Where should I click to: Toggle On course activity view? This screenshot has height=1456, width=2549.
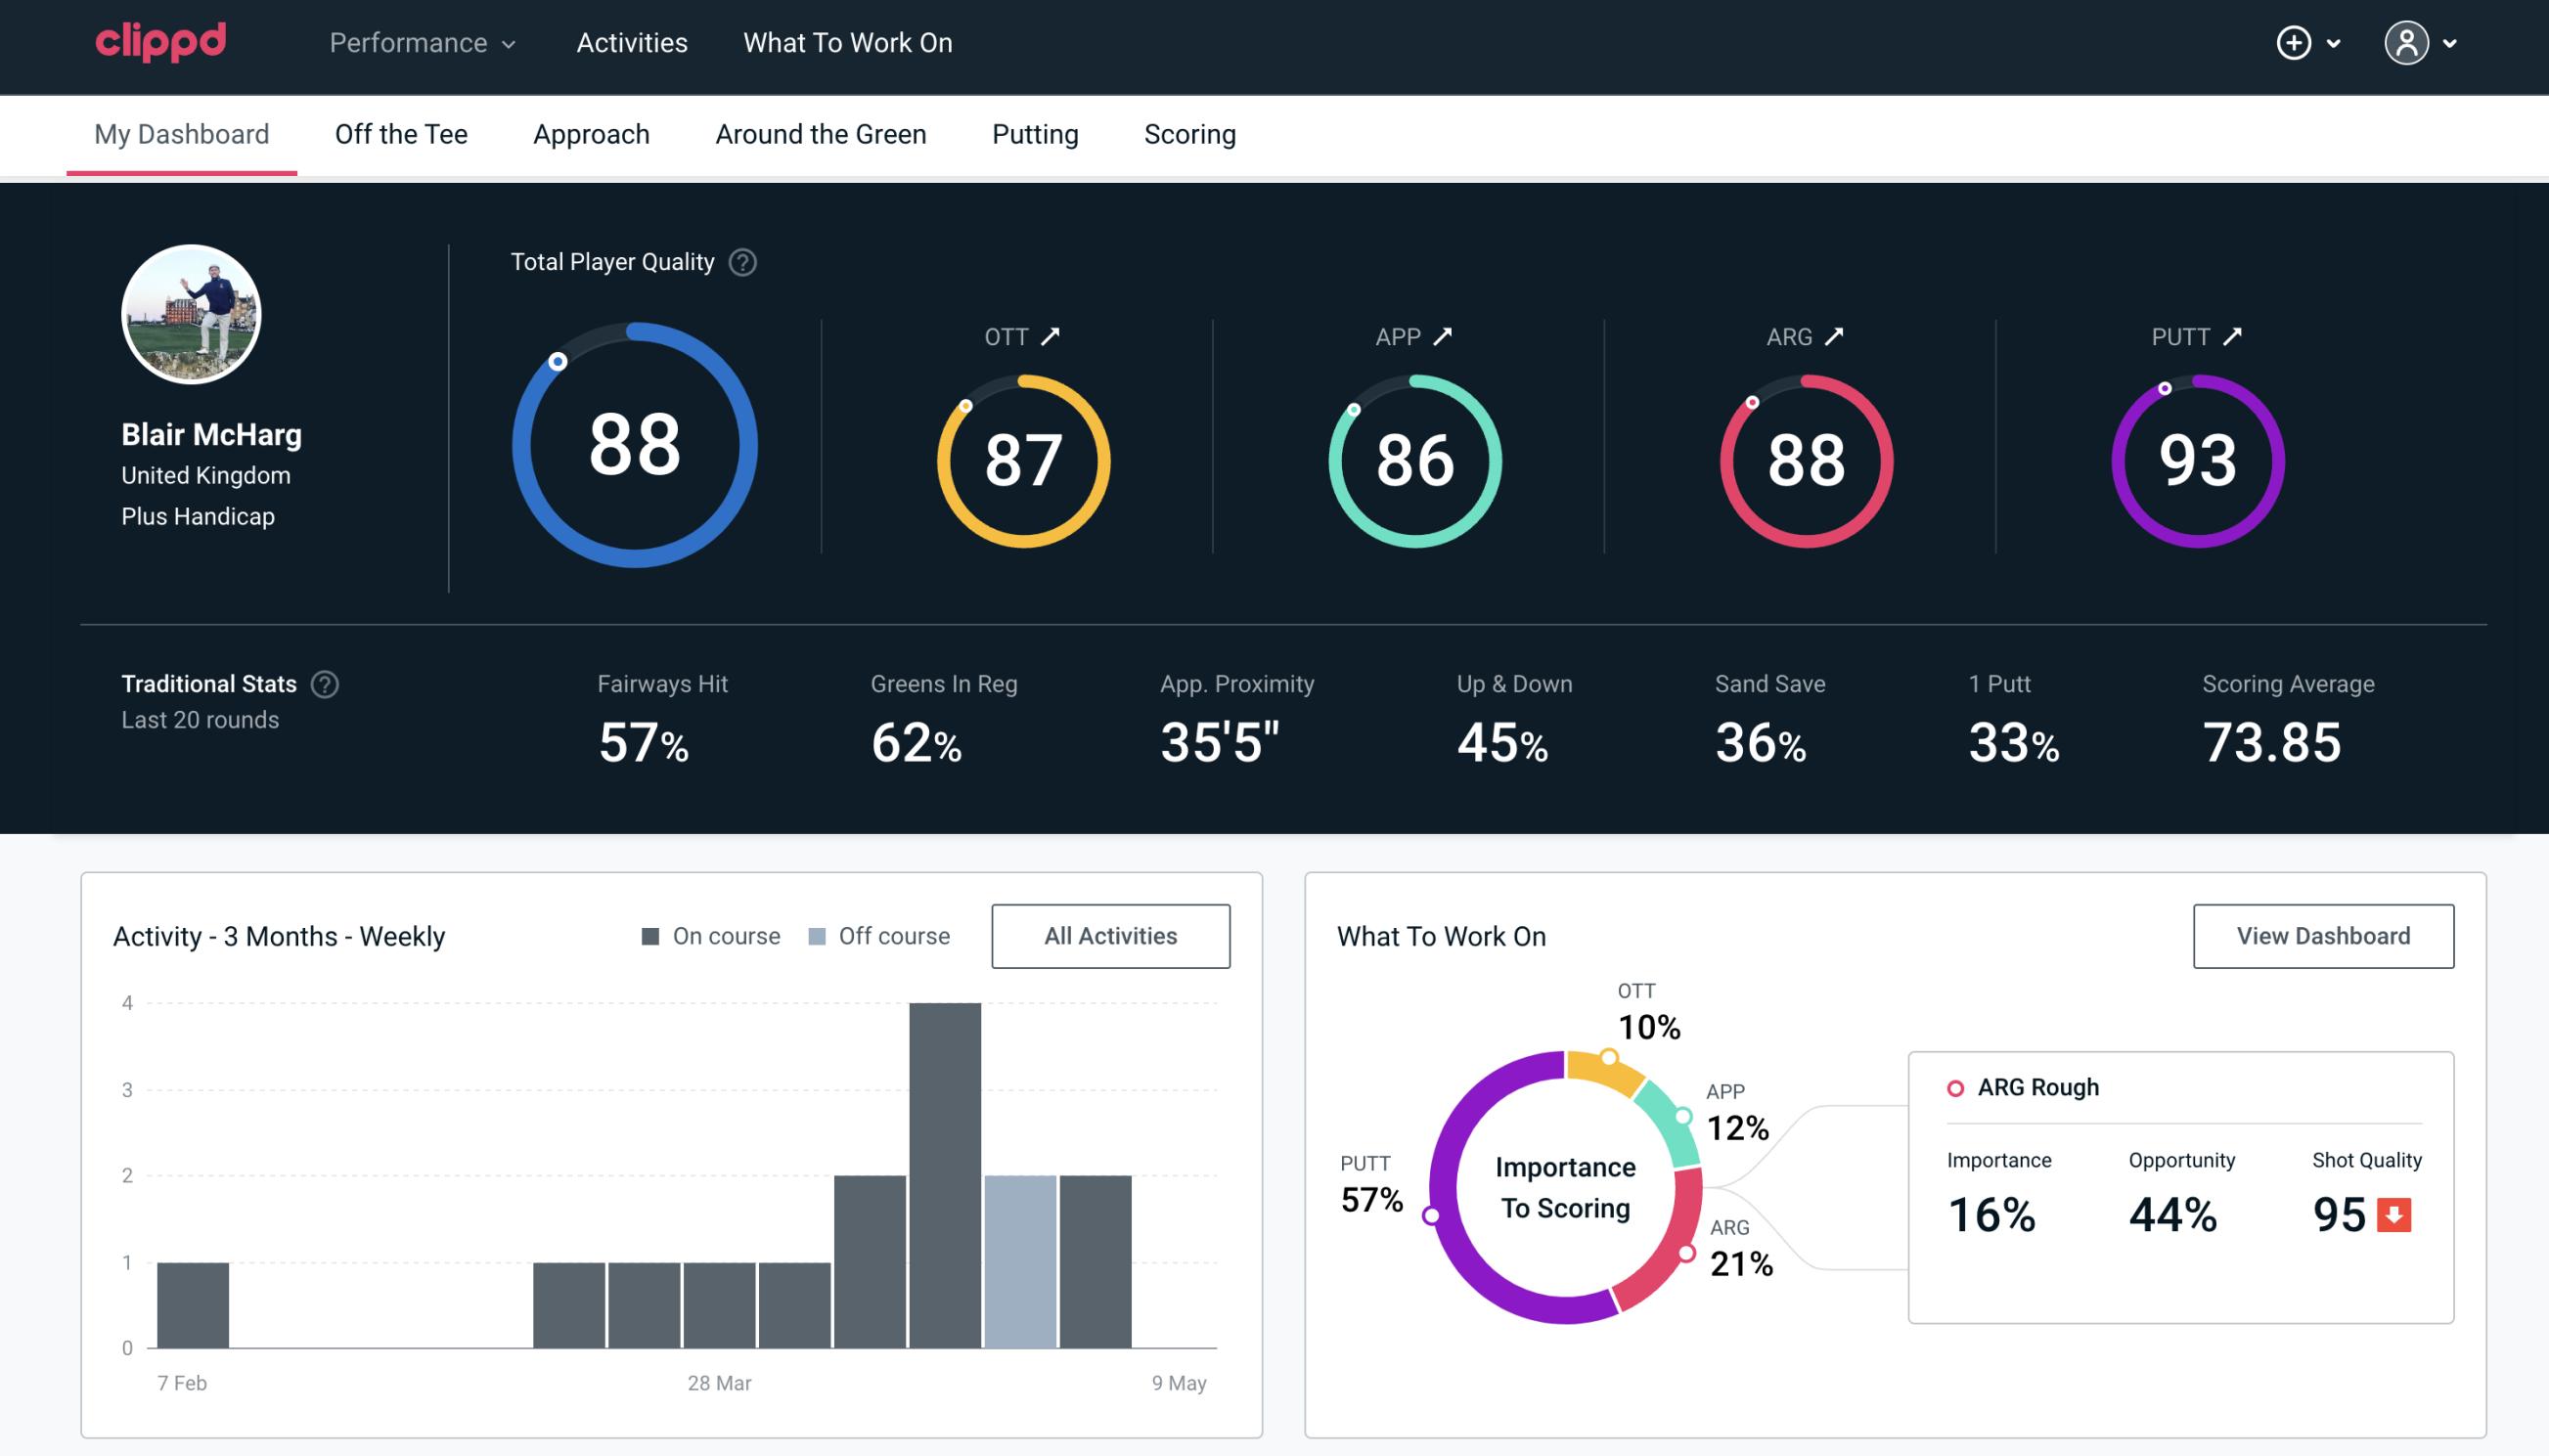707,936
